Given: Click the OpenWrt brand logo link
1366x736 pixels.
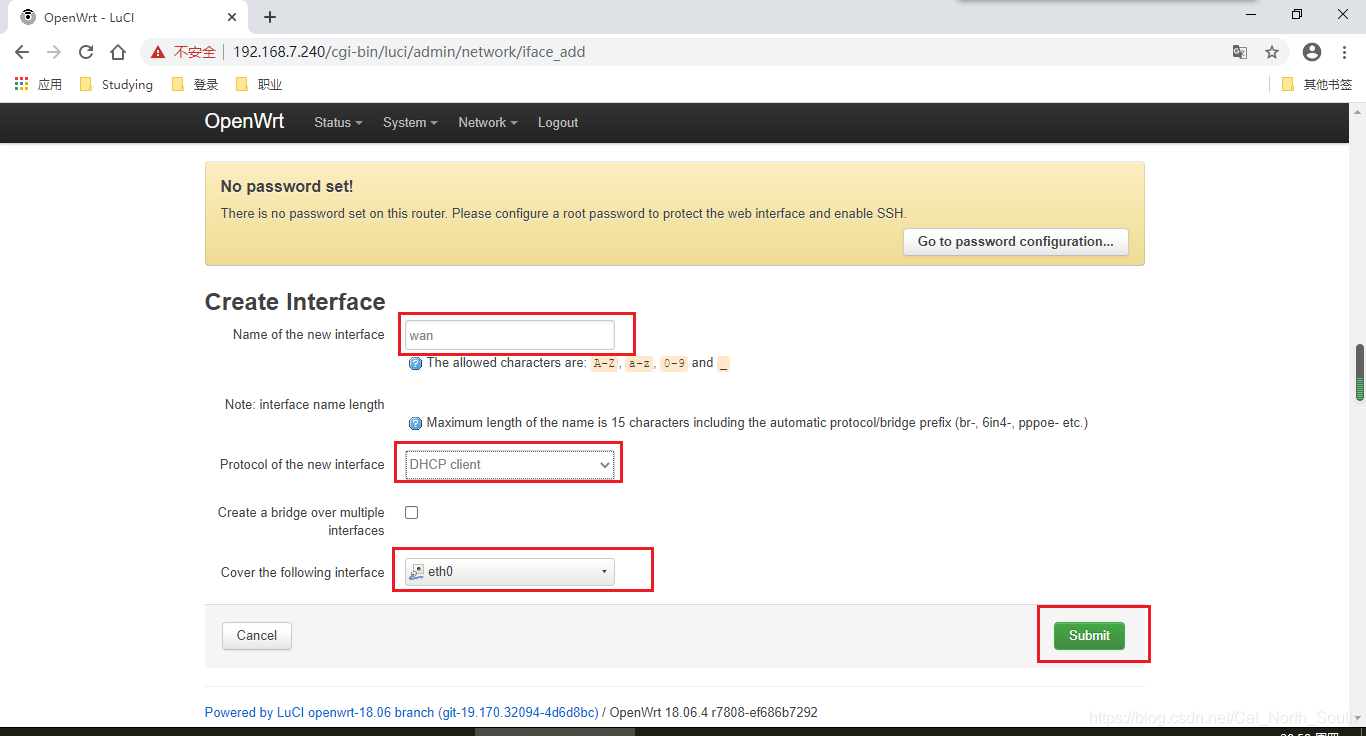Looking at the screenshot, I should pos(244,121).
